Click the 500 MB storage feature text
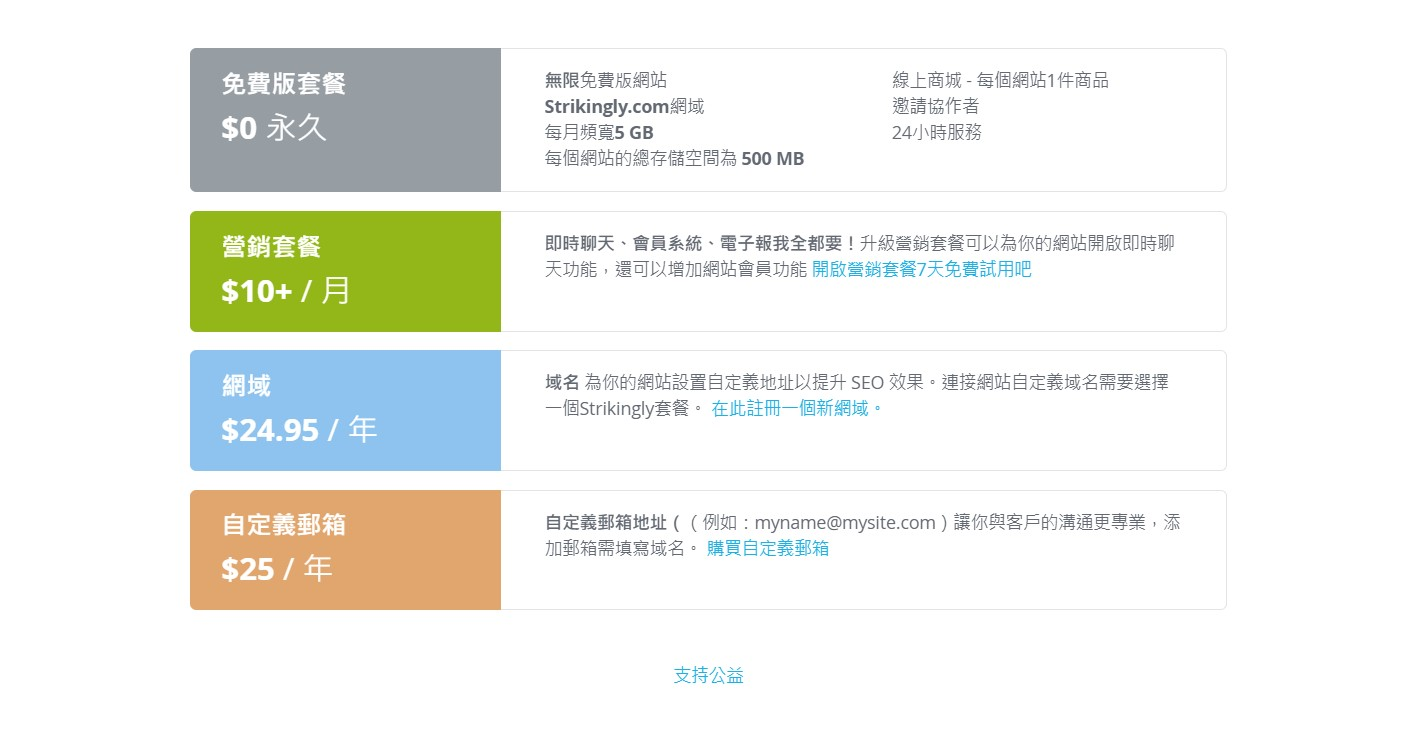 [674, 159]
